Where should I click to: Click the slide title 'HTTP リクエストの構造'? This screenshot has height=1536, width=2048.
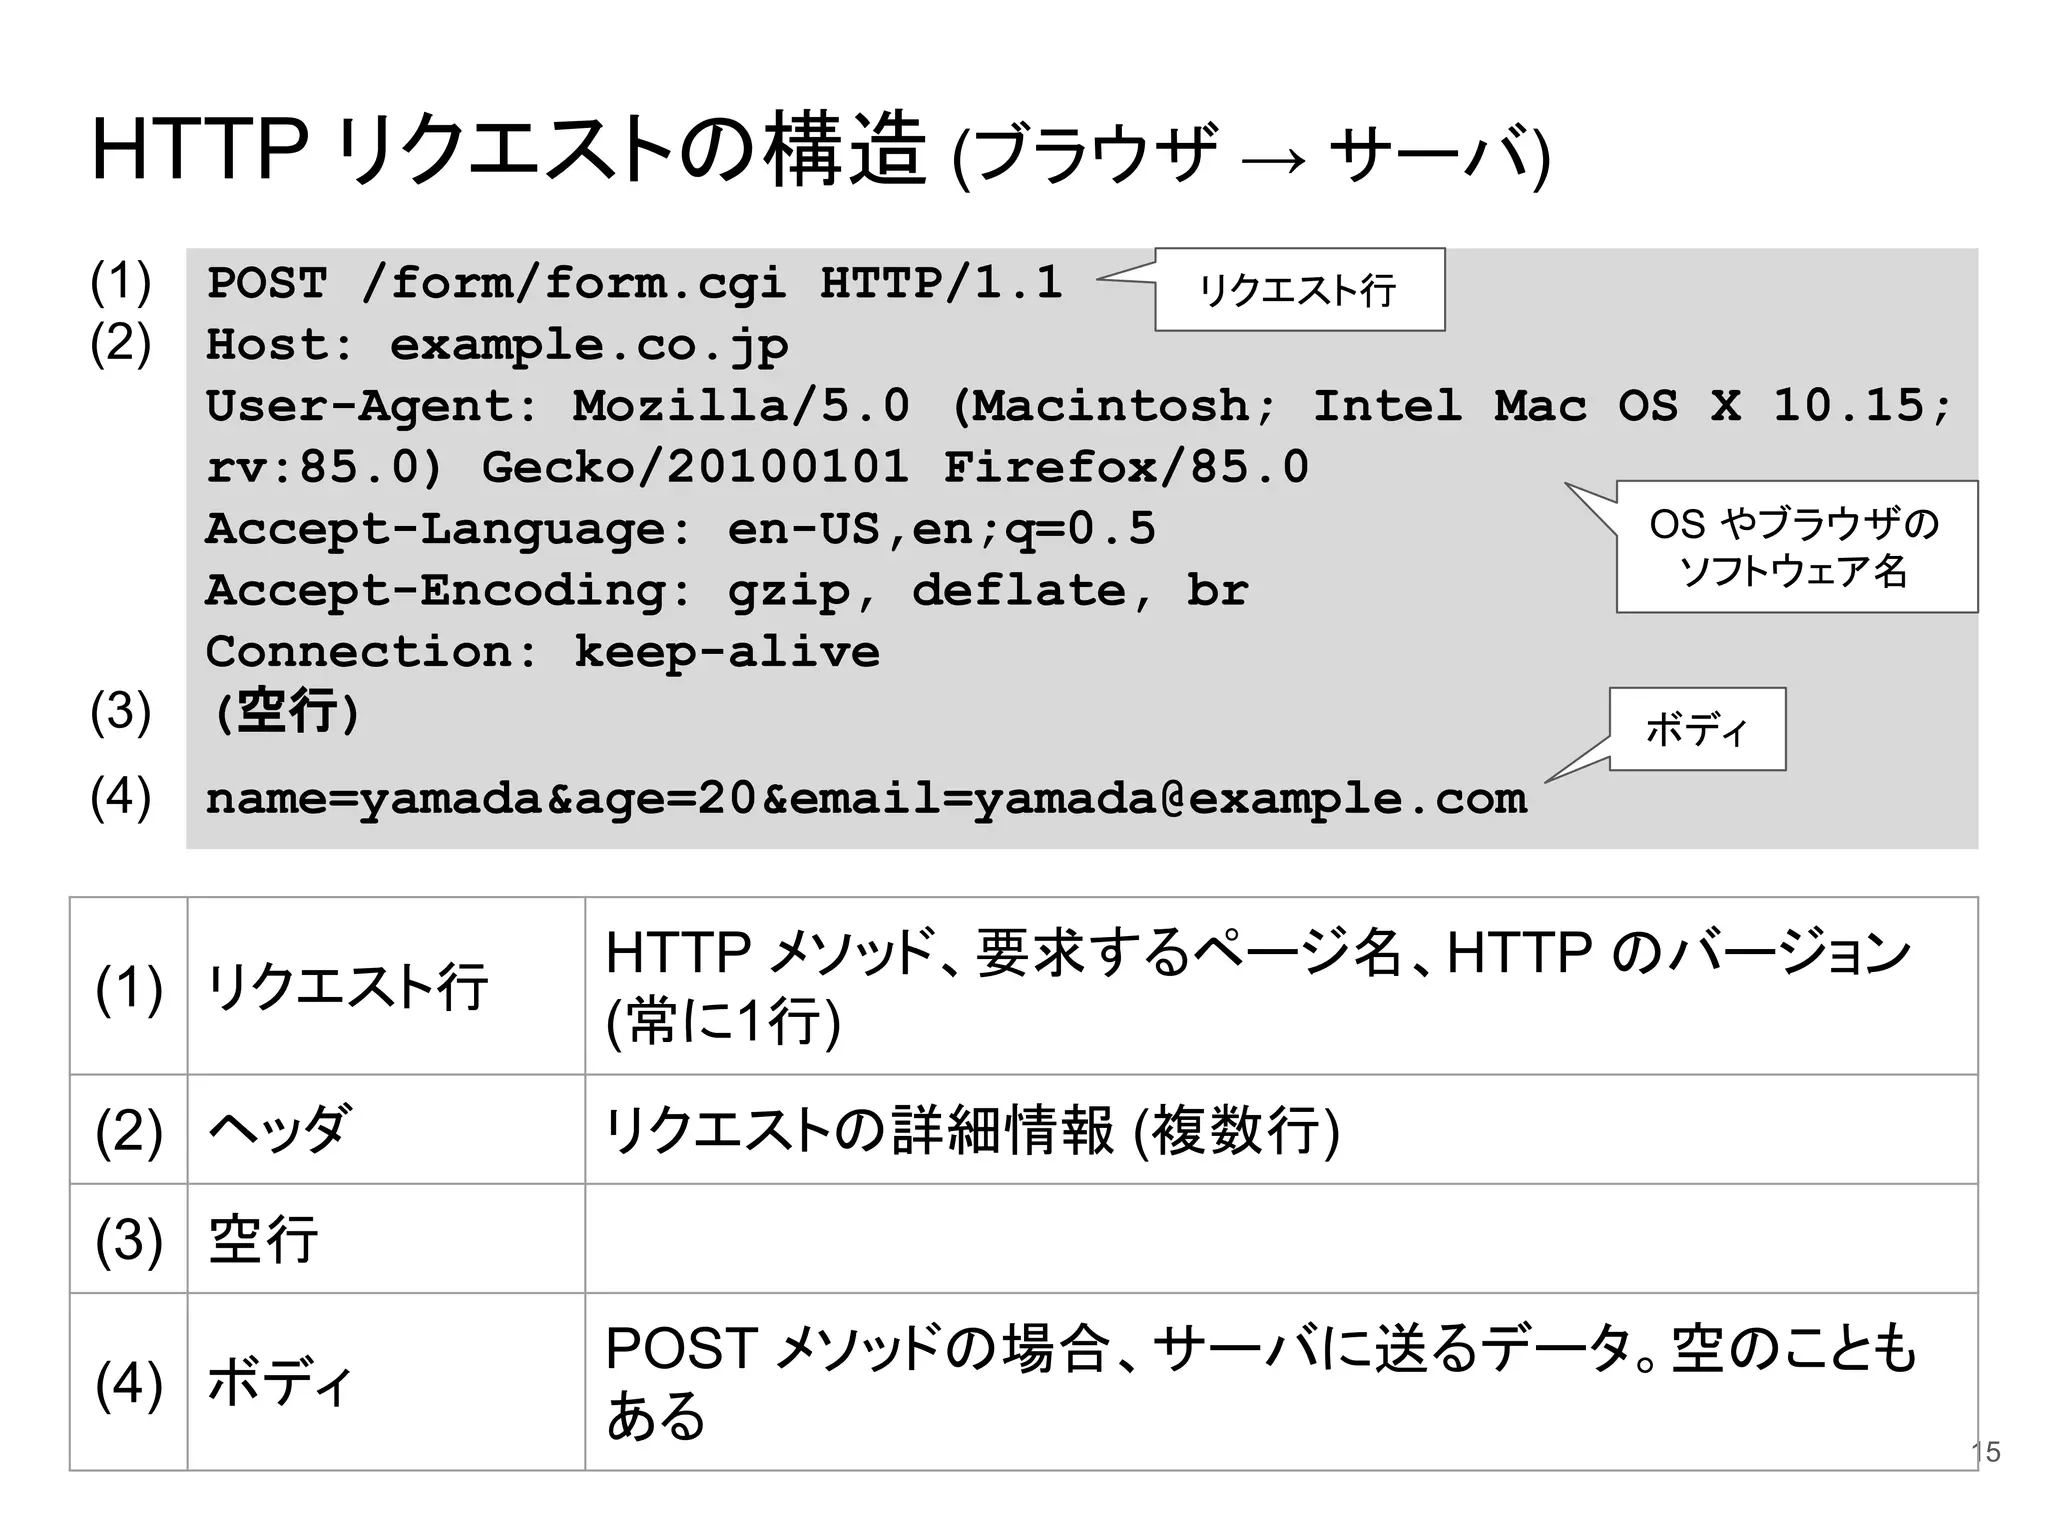(508, 150)
